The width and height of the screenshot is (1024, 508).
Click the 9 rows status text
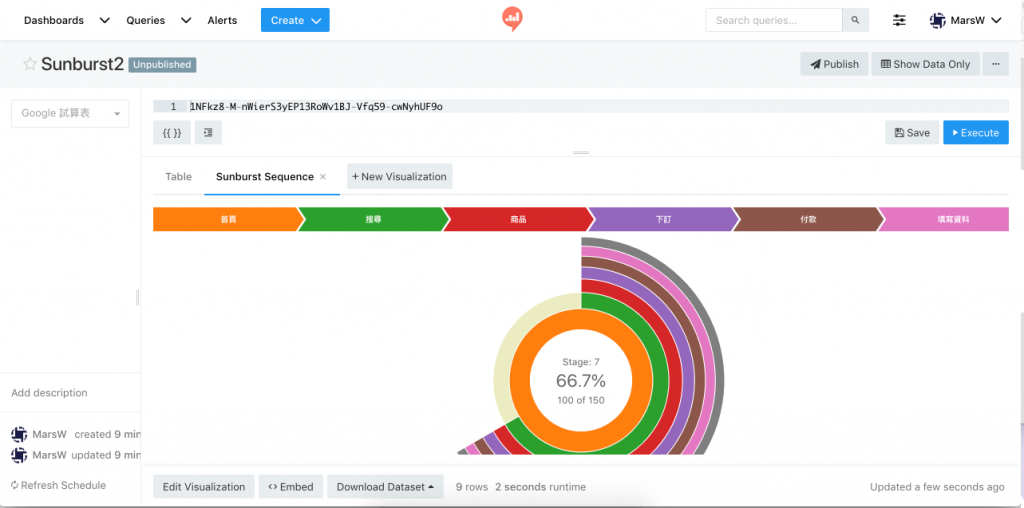472,486
